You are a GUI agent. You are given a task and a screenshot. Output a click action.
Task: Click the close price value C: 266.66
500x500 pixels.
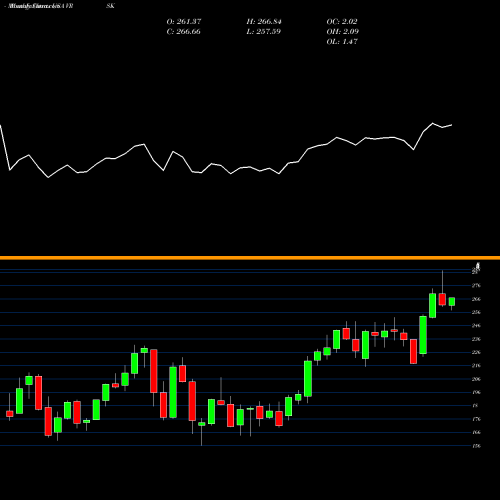183,32
